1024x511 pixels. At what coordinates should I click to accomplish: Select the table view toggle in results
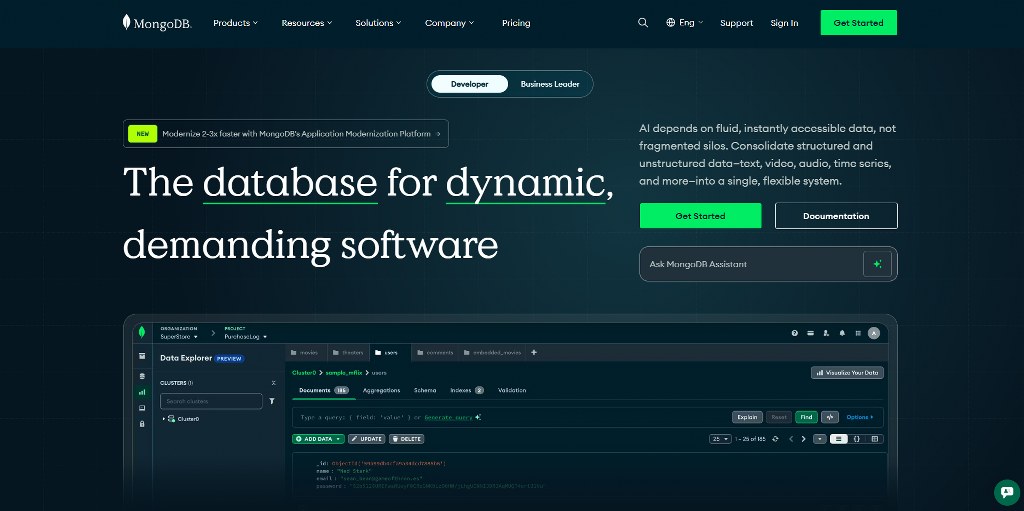click(x=875, y=439)
